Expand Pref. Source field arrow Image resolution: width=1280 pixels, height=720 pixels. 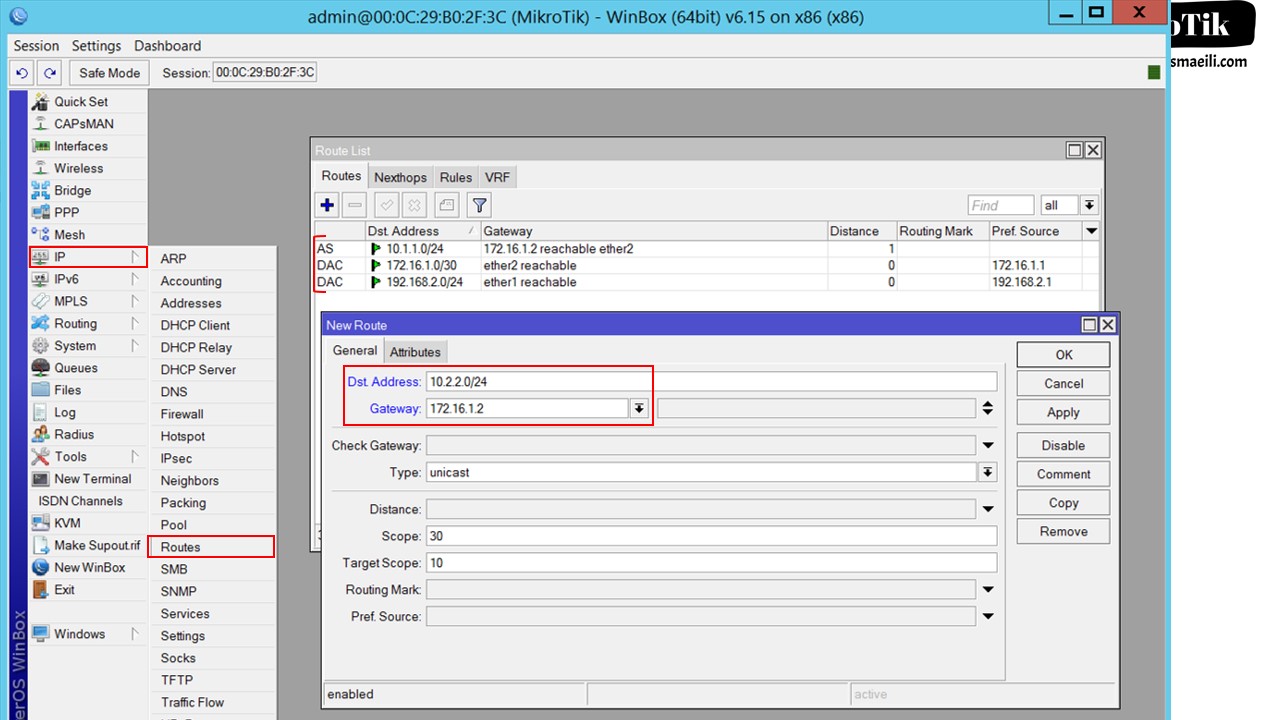click(988, 616)
